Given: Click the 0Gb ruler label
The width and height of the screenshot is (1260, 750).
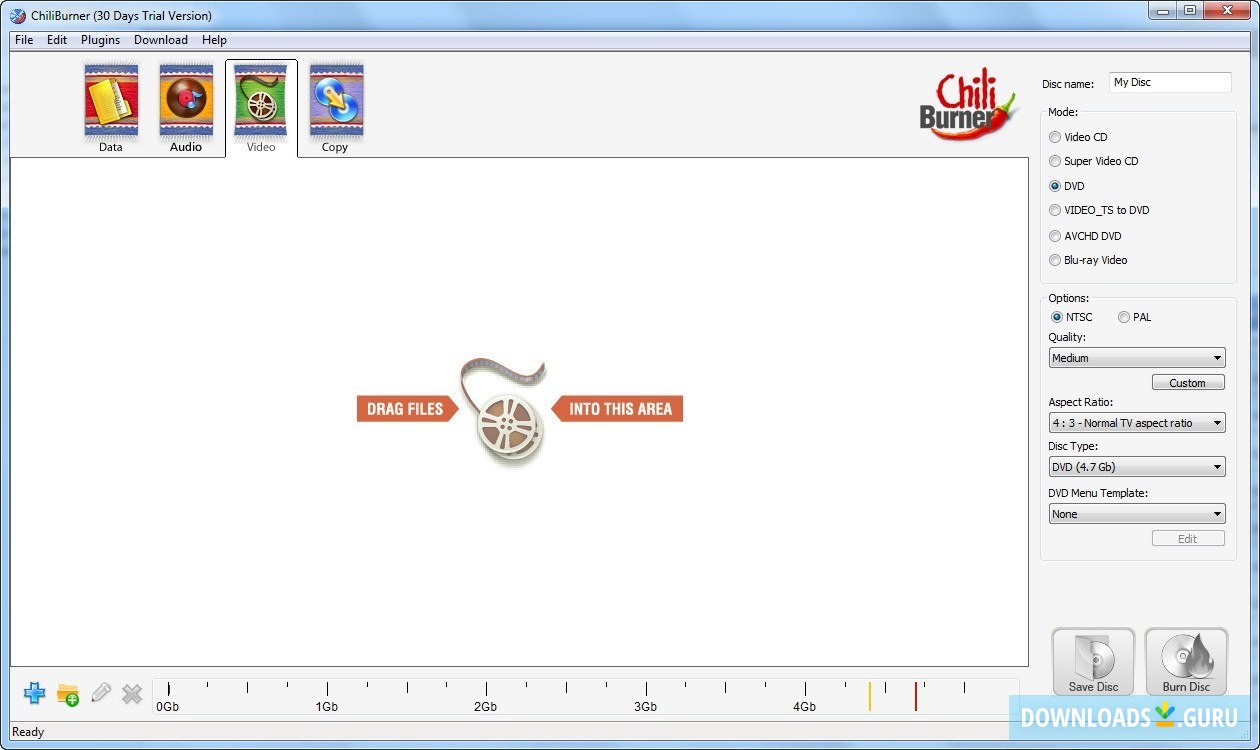Looking at the screenshot, I should coord(167,707).
